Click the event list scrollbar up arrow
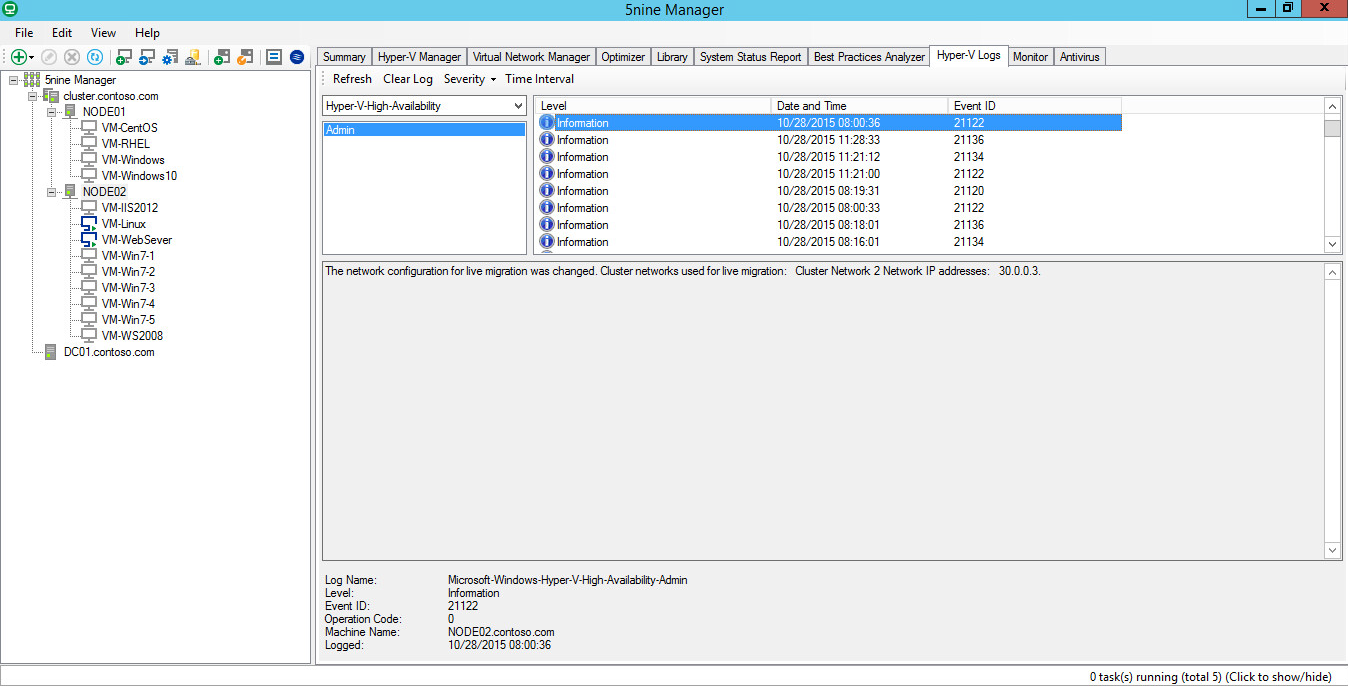 [1332, 106]
